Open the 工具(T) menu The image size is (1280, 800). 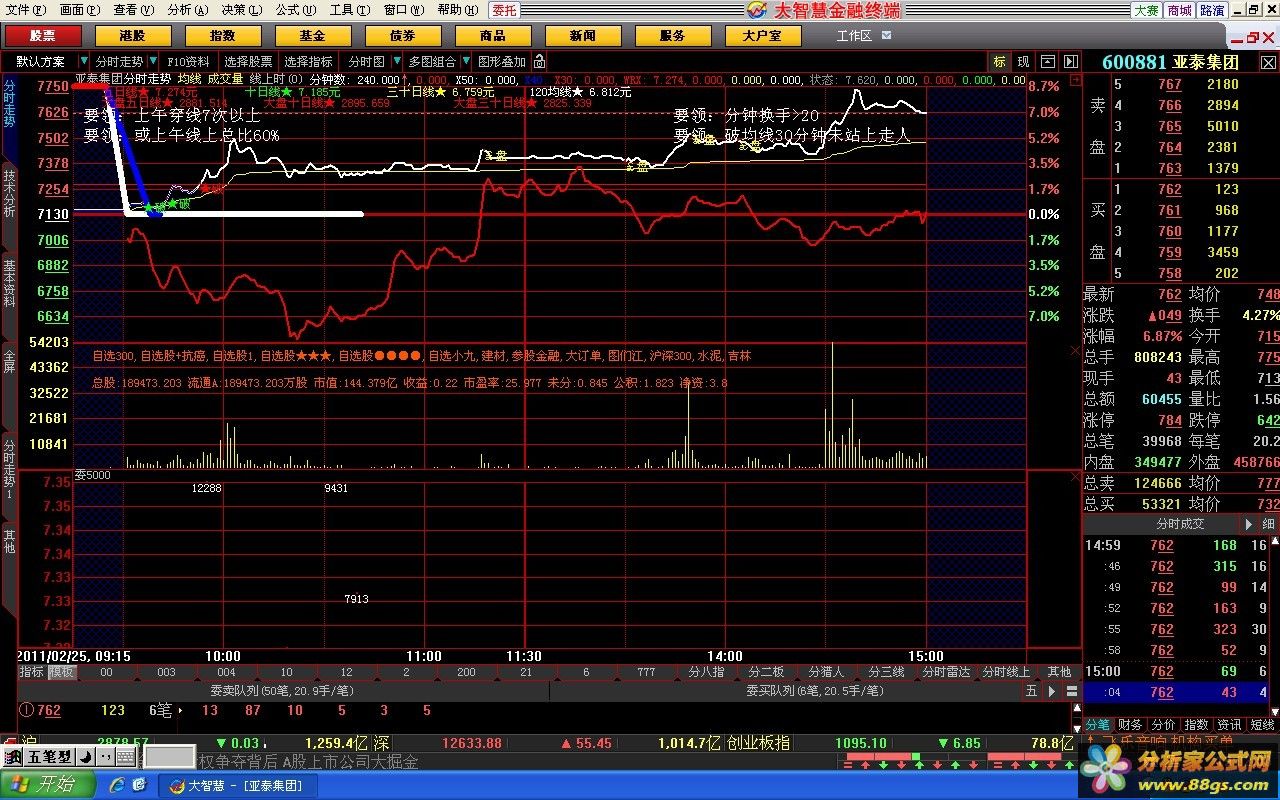click(x=349, y=10)
